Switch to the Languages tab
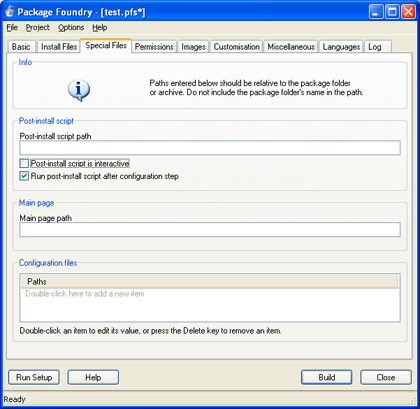Screen dimensions: 420x409 coord(341,47)
